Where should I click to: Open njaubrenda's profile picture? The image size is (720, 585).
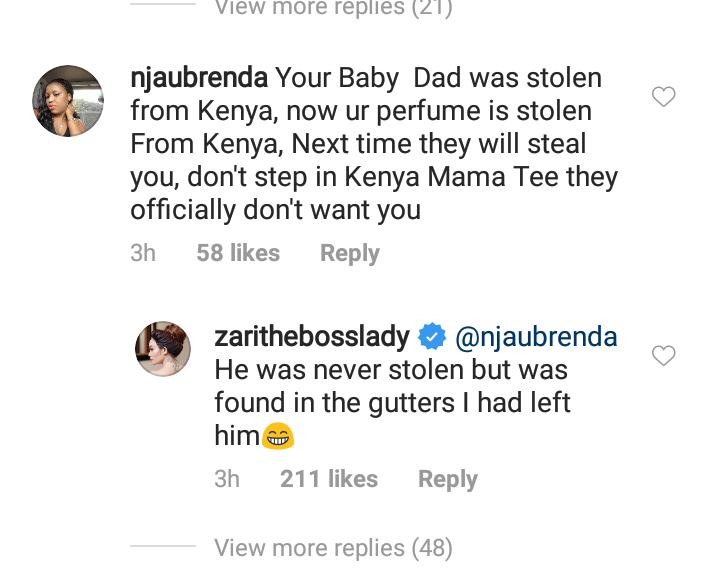68,101
